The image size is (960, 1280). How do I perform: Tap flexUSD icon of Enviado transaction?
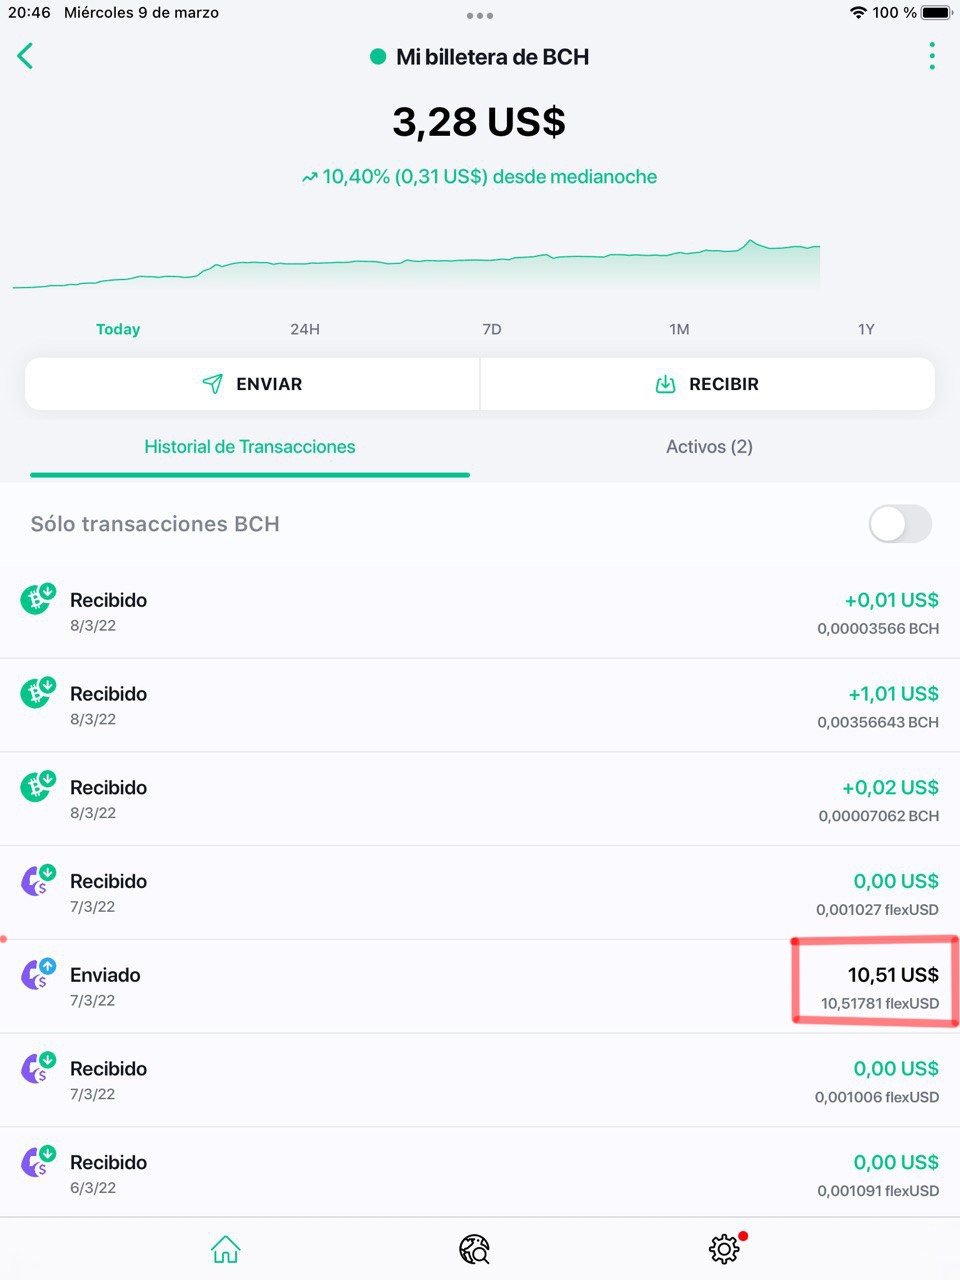38,975
